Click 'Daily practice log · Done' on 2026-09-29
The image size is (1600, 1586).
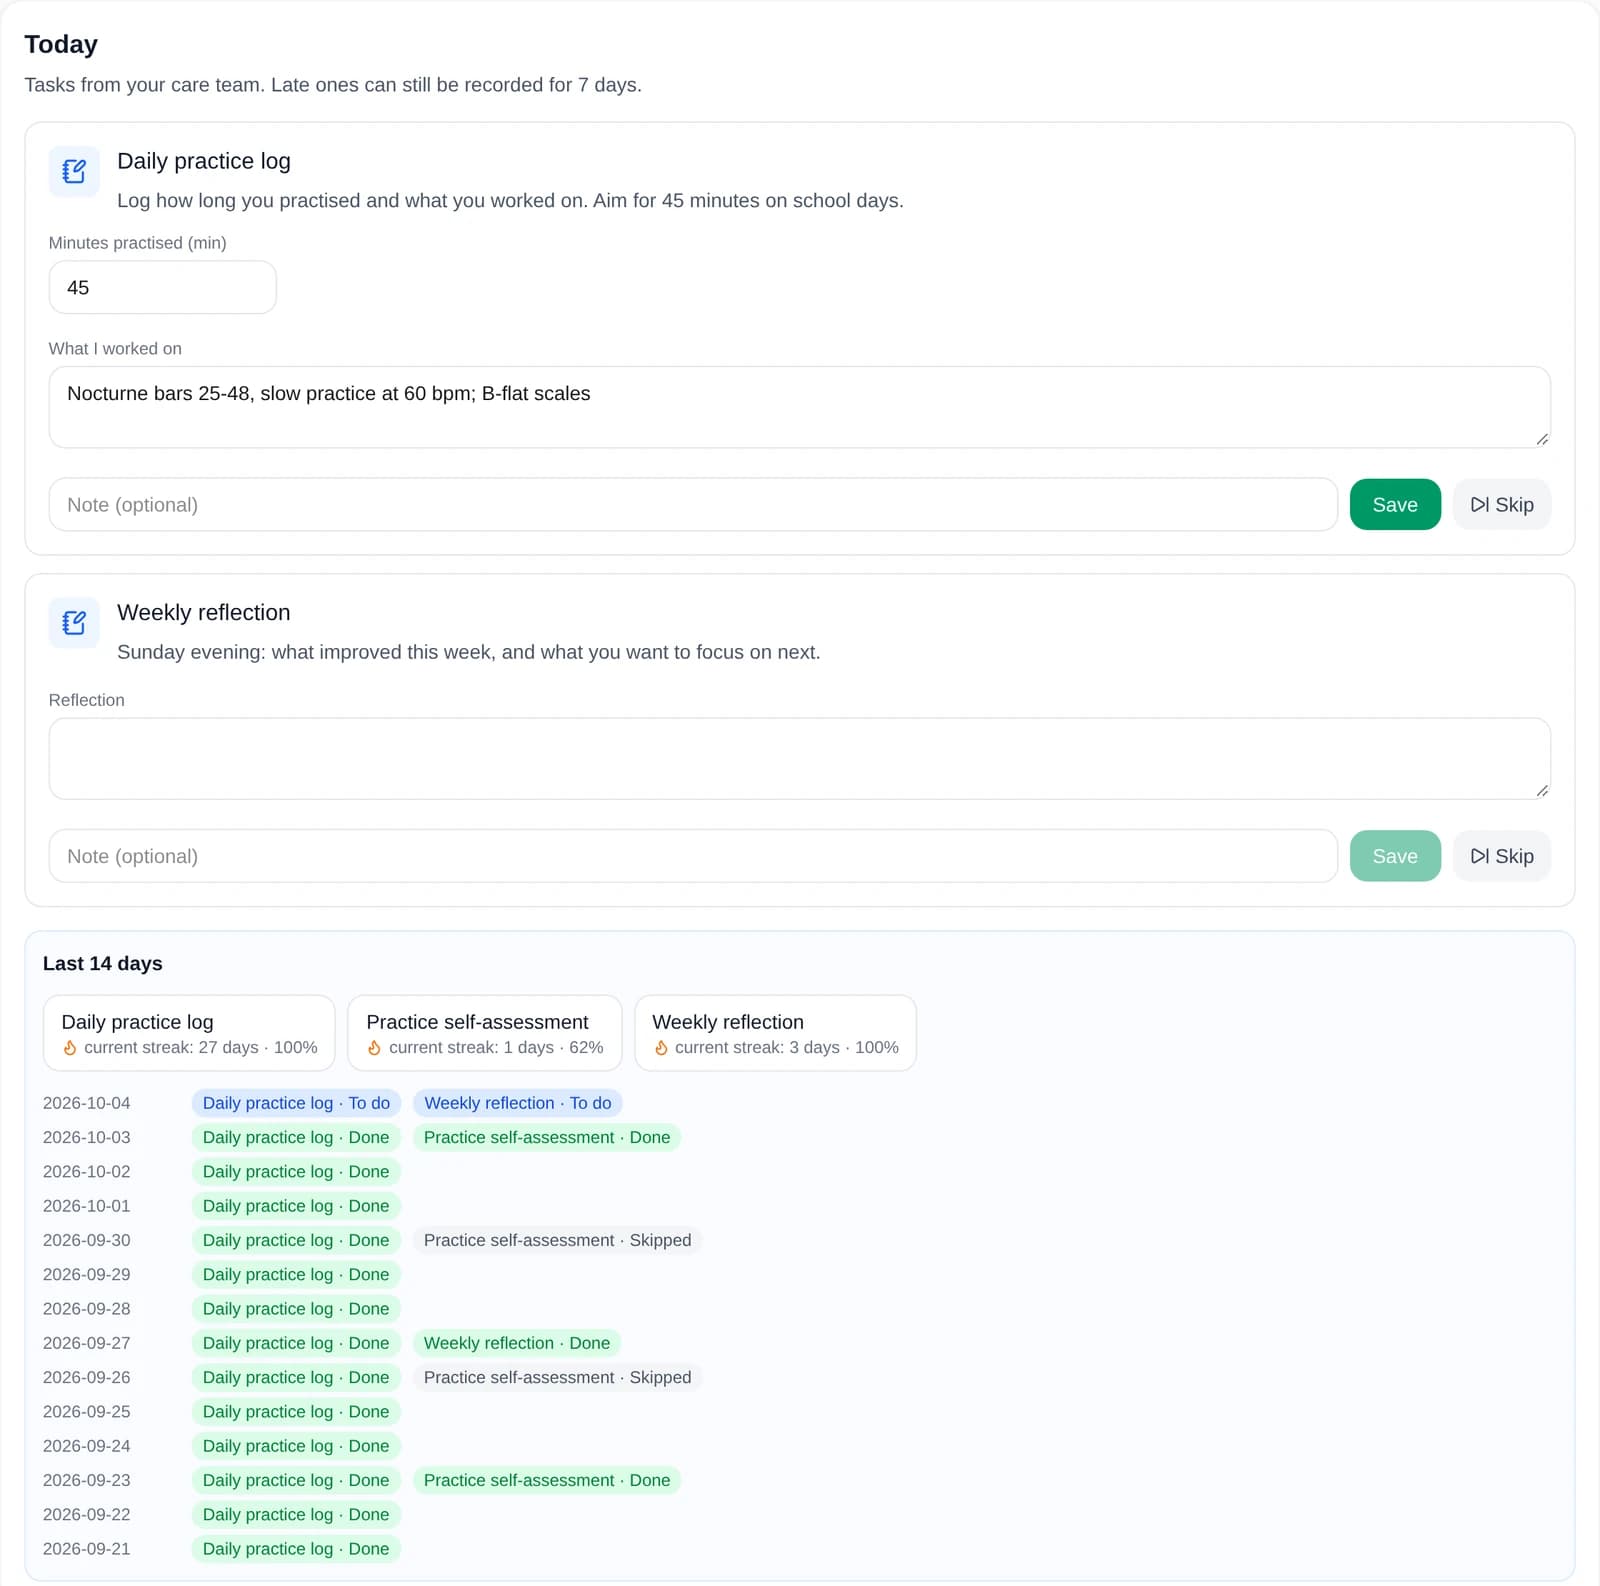click(296, 1275)
